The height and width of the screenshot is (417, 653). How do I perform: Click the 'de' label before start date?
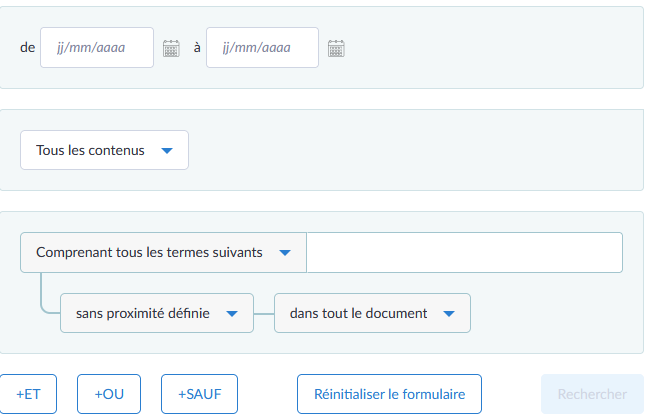27,48
